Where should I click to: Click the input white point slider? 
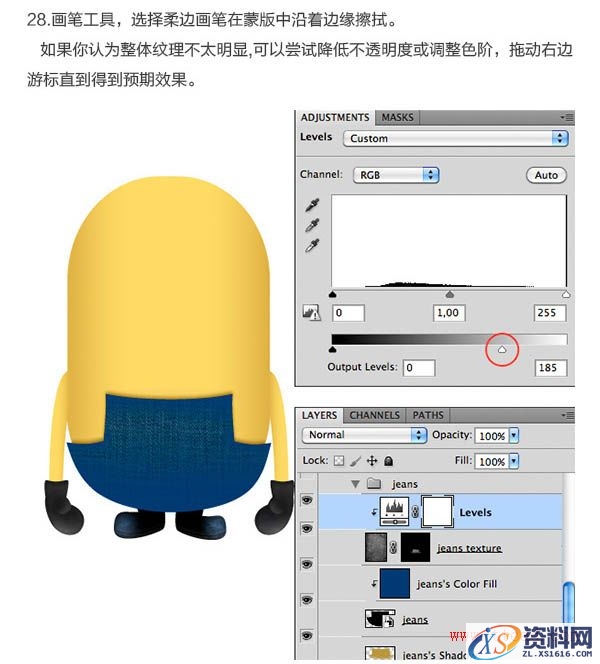tap(566, 294)
